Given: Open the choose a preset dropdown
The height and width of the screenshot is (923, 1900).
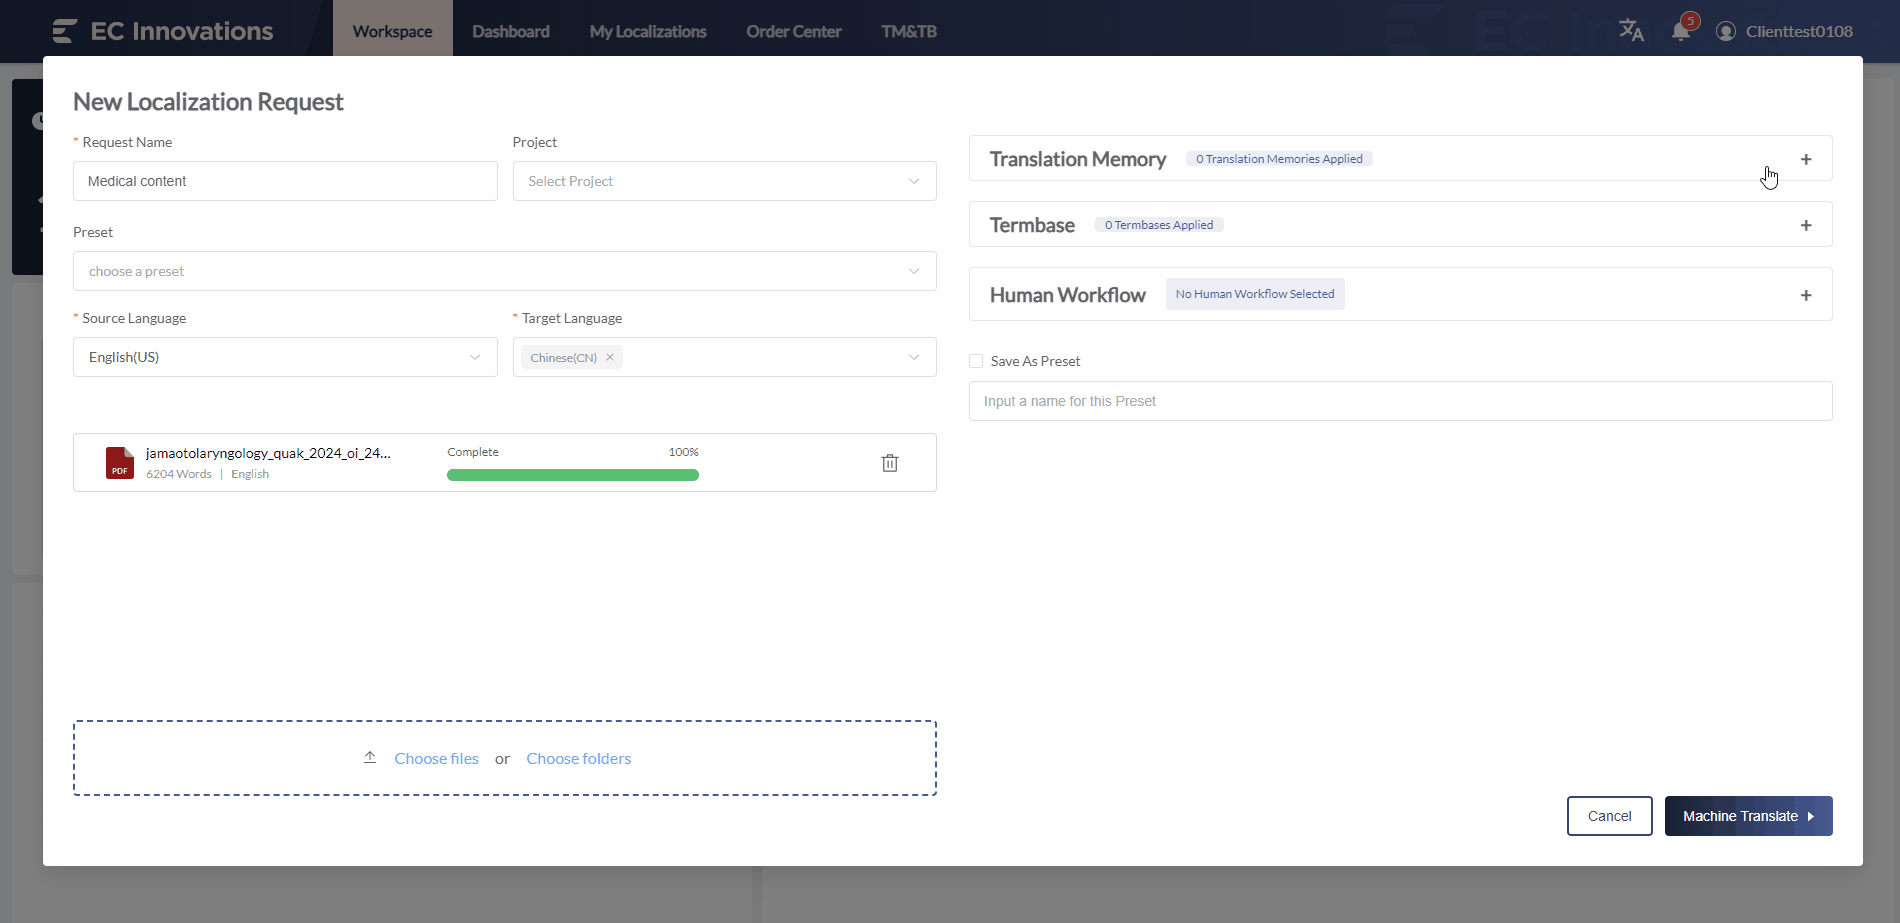Looking at the screenshot, I should point(504,271).
